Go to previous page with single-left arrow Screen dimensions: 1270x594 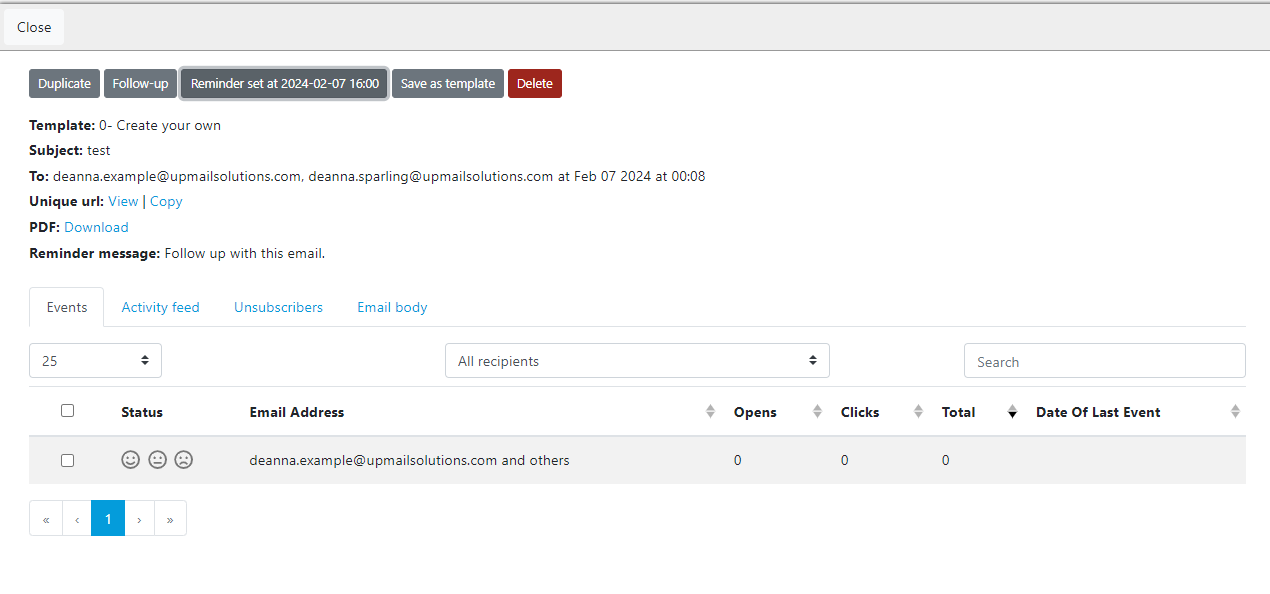point(77,518)
